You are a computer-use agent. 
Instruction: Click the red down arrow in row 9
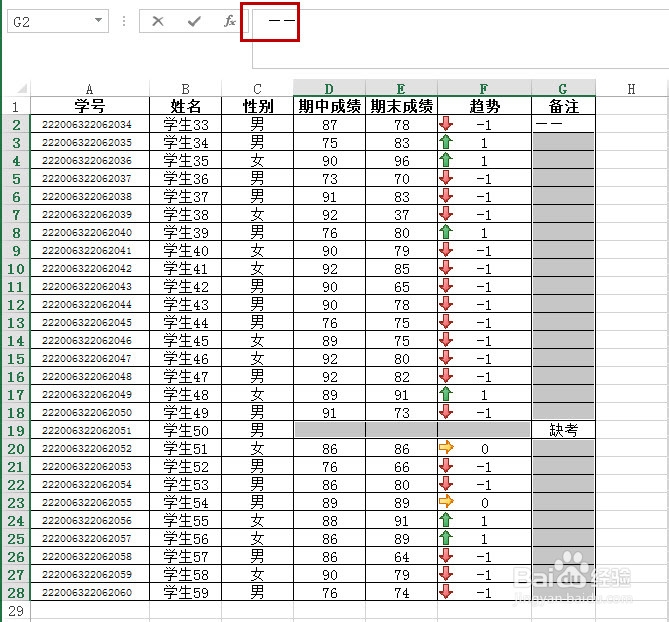click(x=446, y=250)
